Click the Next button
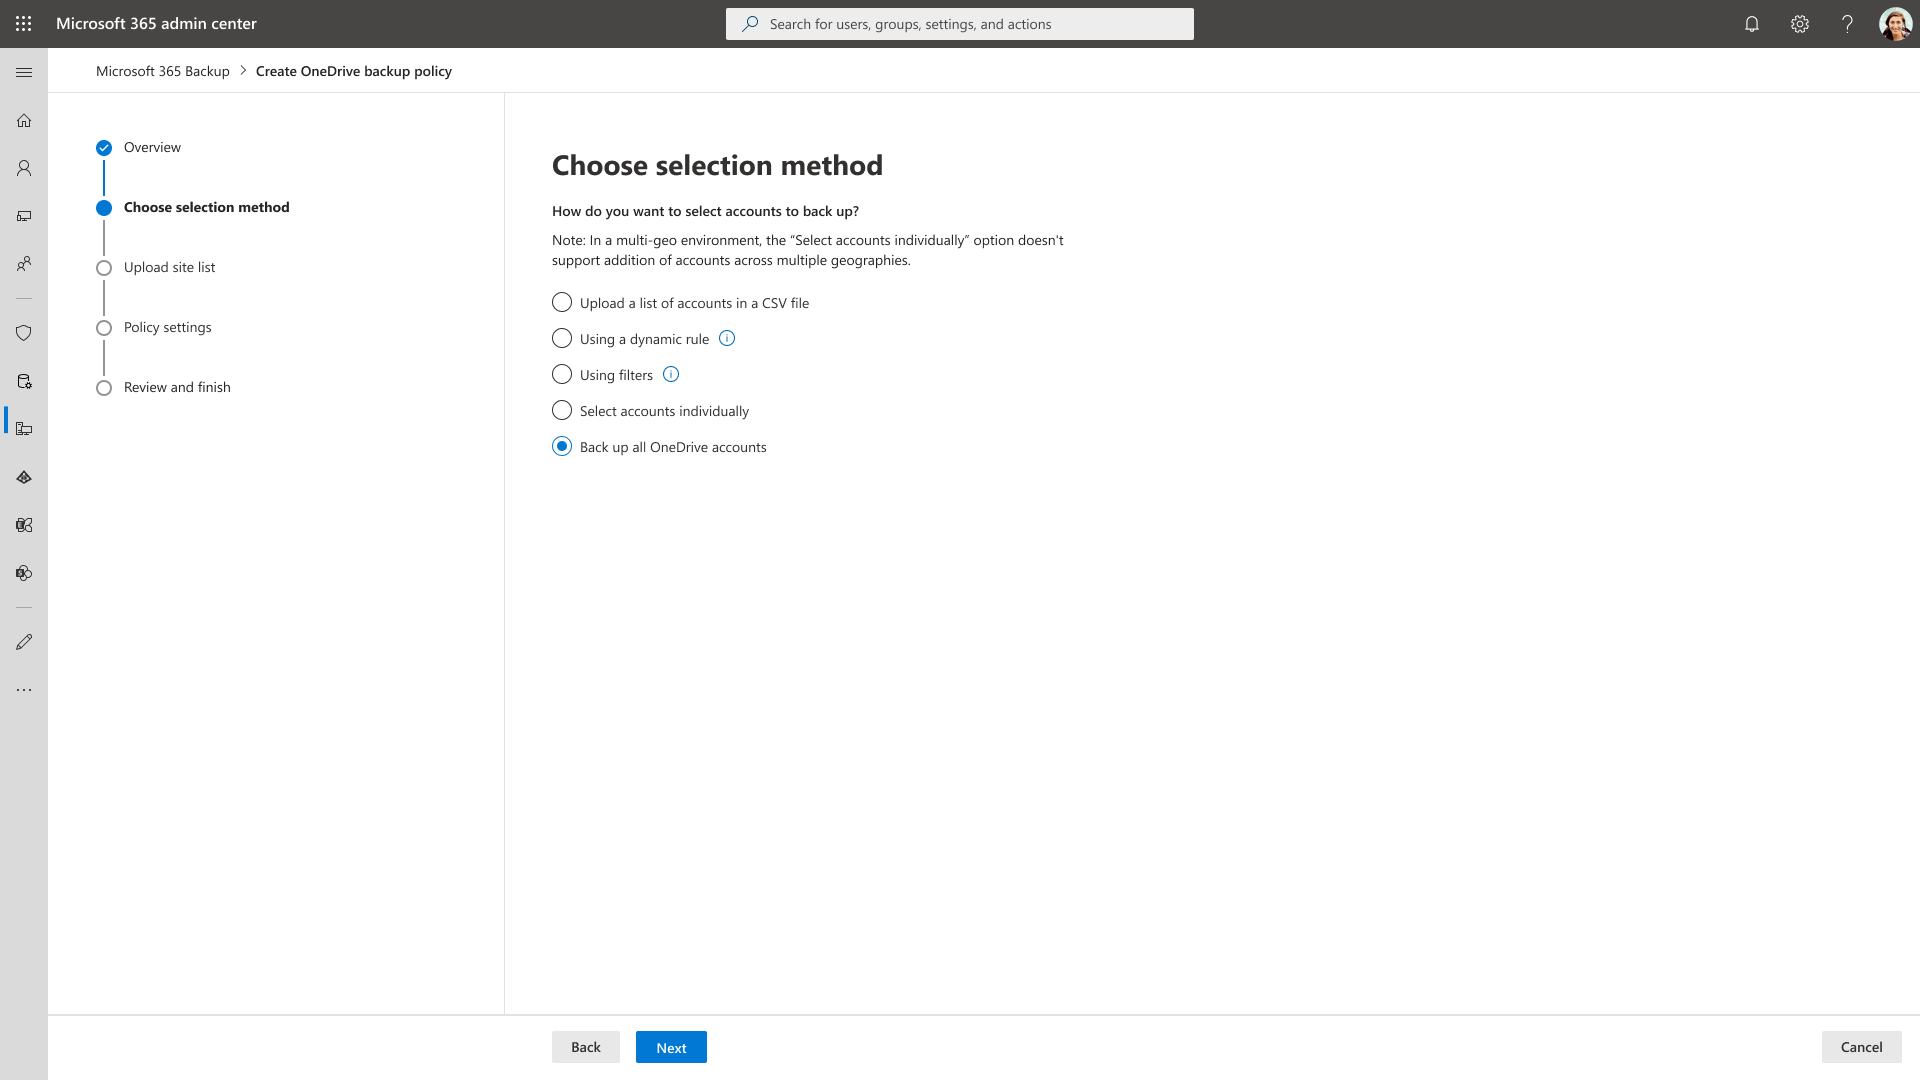The height and width of the screenshot is (1080, 1920). (x=671, y=1047)
